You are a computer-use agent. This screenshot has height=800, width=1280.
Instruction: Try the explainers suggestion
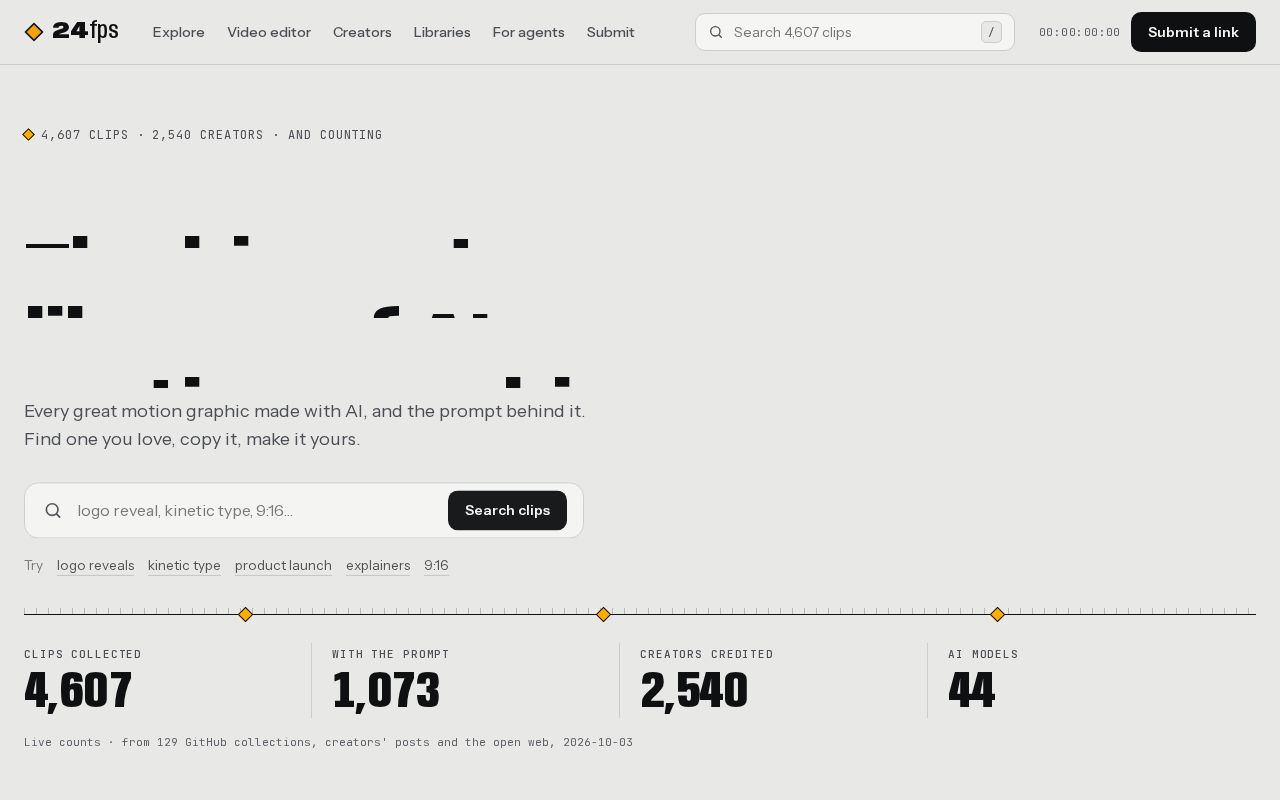point(378,566)
